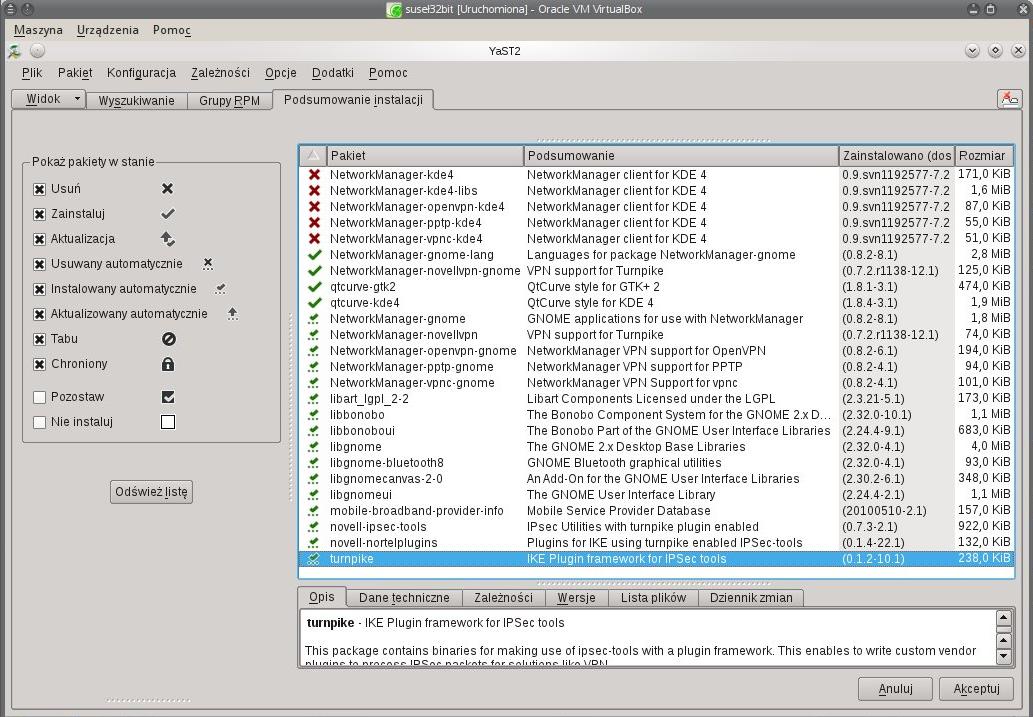
Task: Click the blocked-circle icon next to Tabu
Action: click(167, 339)
